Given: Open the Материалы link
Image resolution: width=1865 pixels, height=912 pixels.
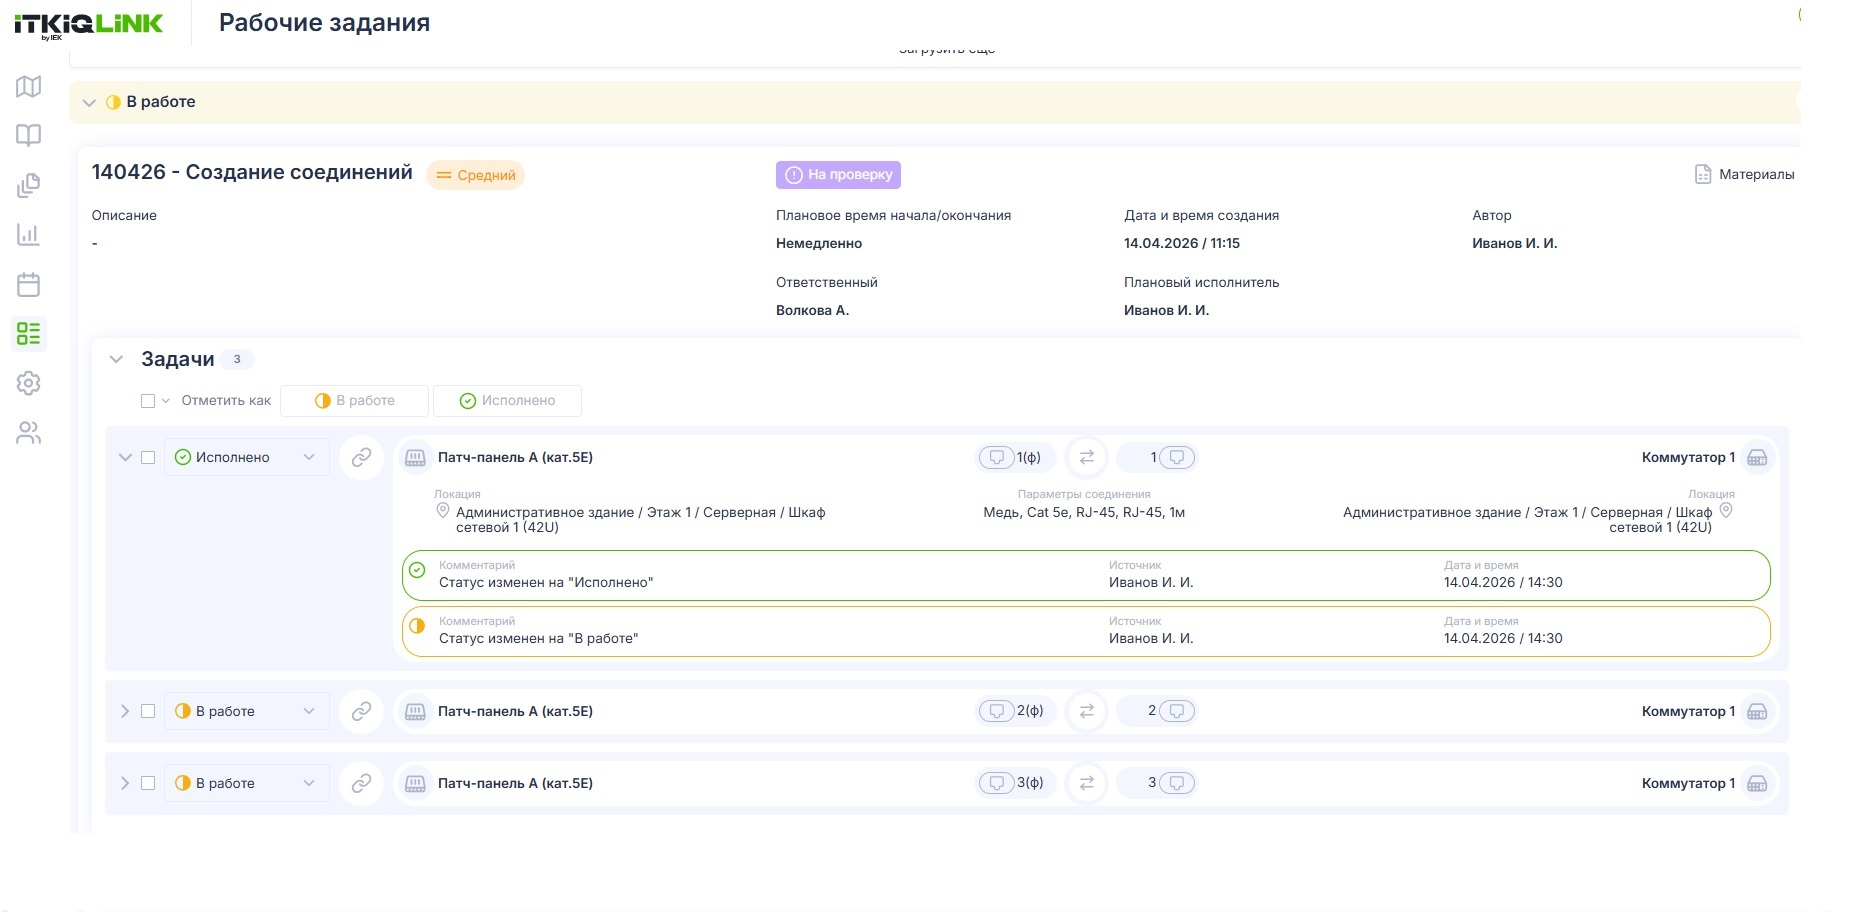Looking at the screenshot, I should [1745, 174].
